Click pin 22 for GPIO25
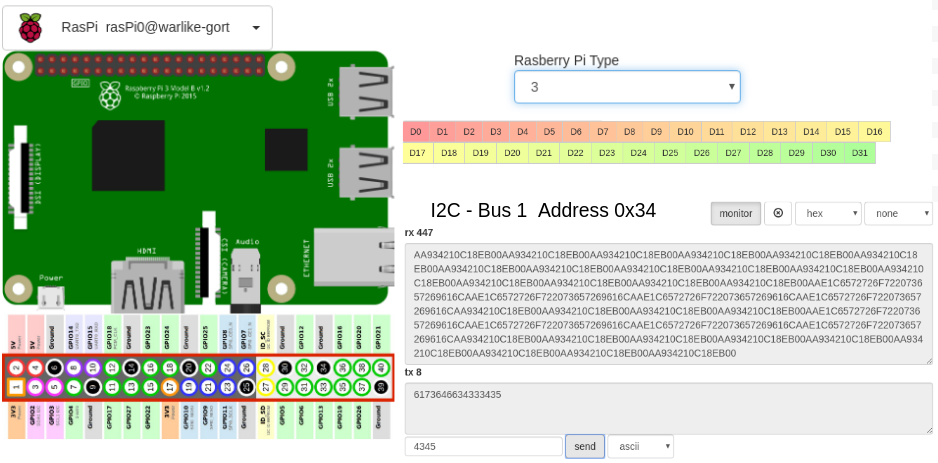Viewport: 938px width, 463px height. click(x=208, y=368)
